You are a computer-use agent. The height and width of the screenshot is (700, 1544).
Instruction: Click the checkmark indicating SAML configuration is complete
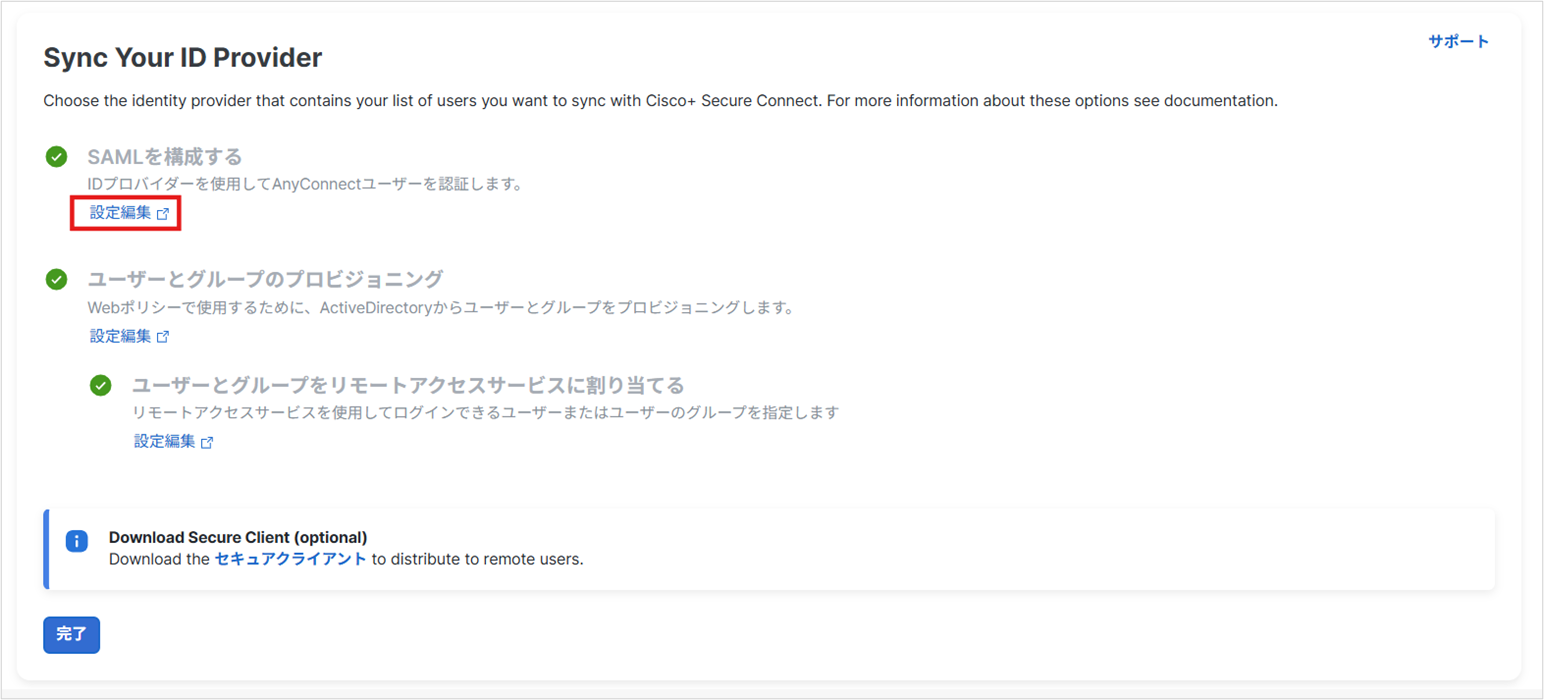click(x=56, y=157)
